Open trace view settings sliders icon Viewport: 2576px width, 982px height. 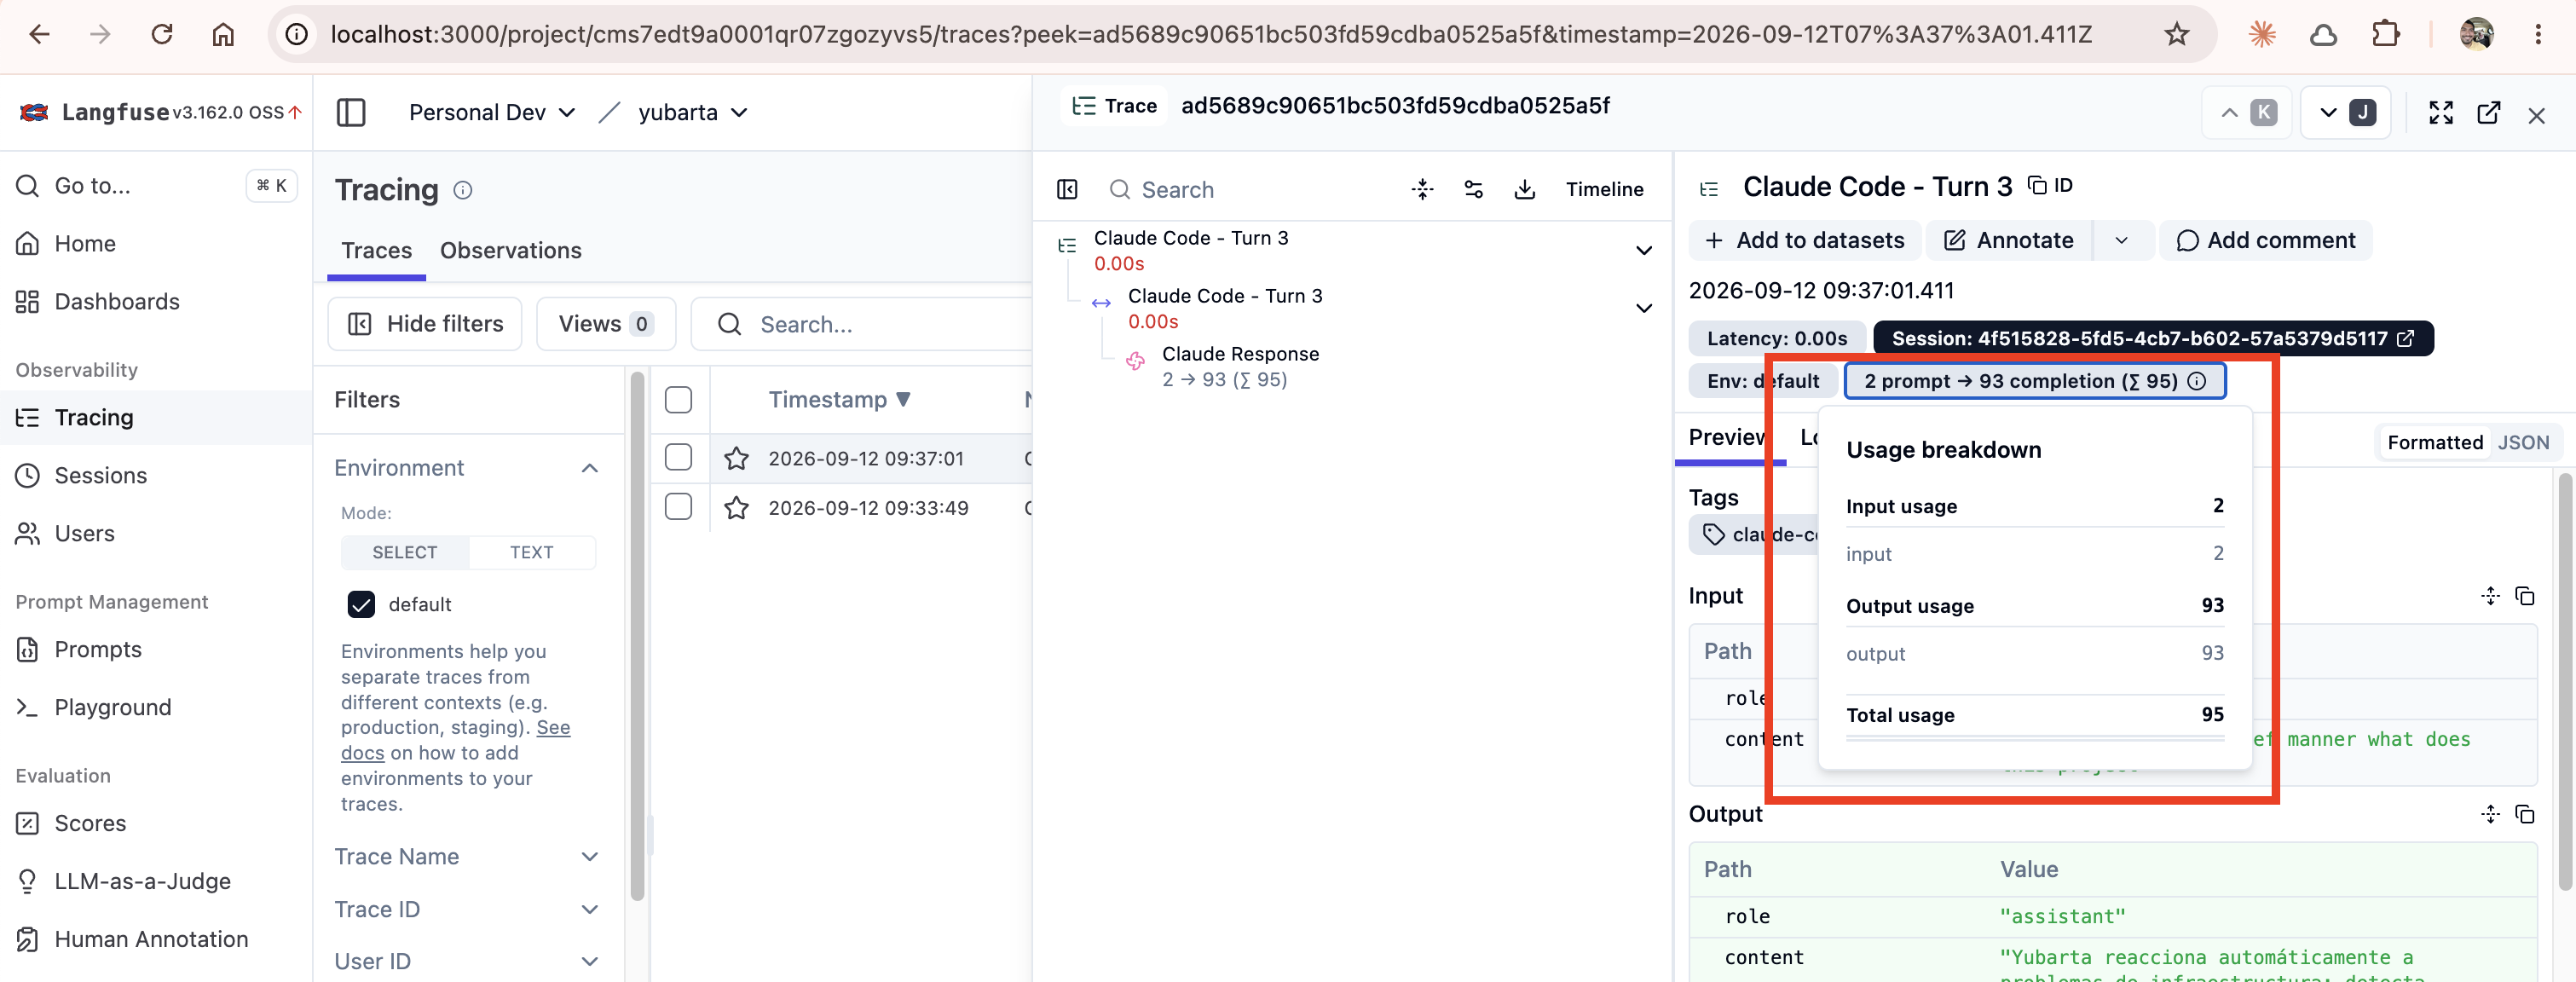click(1473, 189)
